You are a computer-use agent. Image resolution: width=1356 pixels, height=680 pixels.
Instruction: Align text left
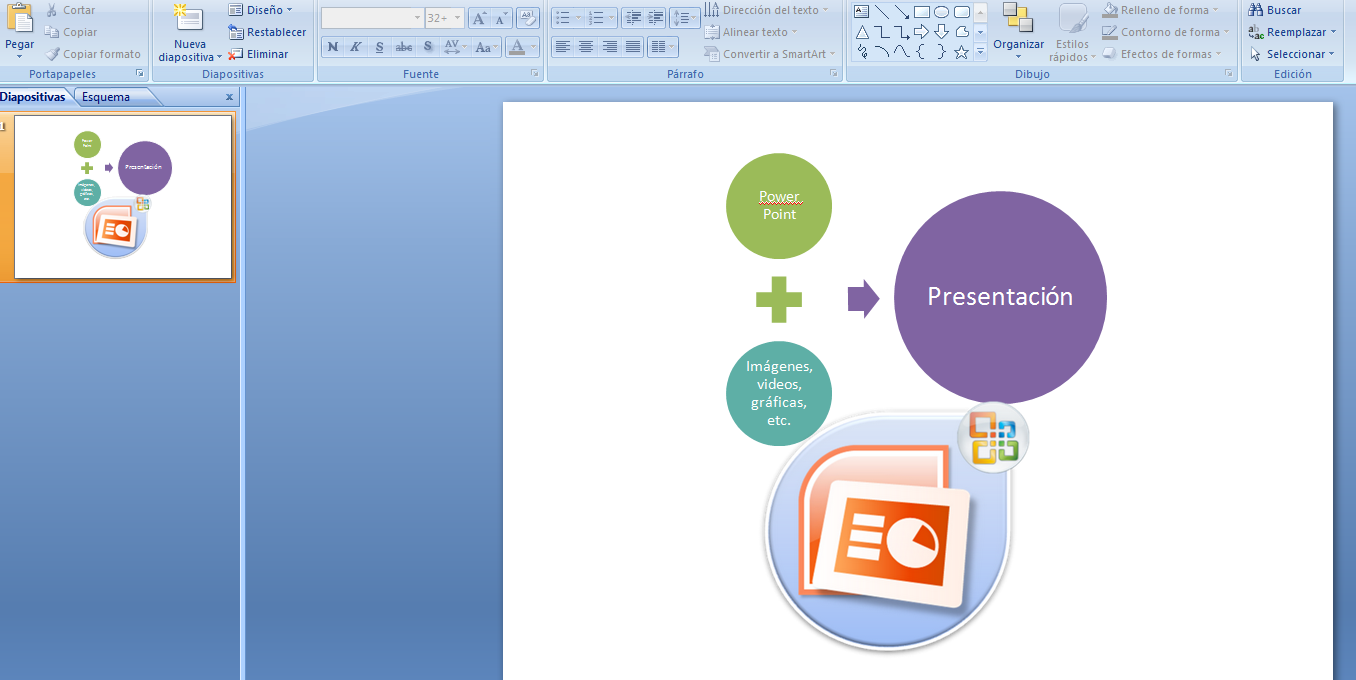(563, 46)
